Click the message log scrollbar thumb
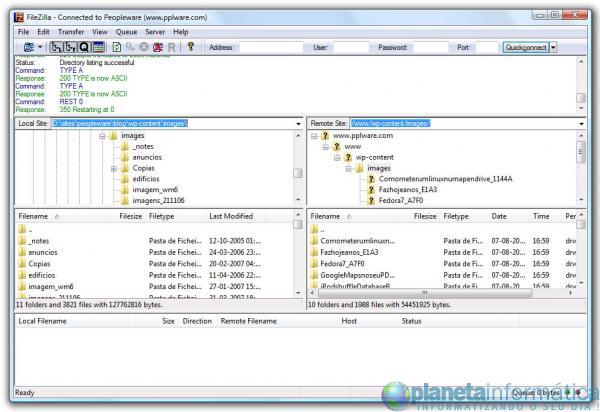This screenshot has width=600, height=412. (581, 98)
